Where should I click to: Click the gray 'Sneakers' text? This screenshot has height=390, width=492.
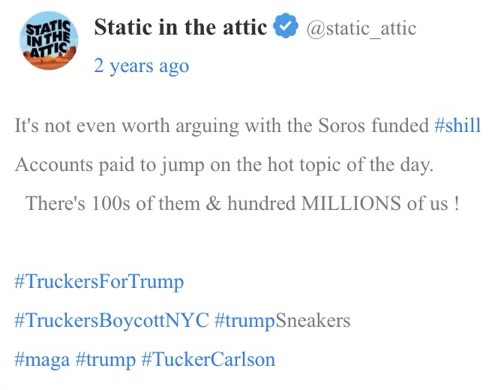coord(313,320)
